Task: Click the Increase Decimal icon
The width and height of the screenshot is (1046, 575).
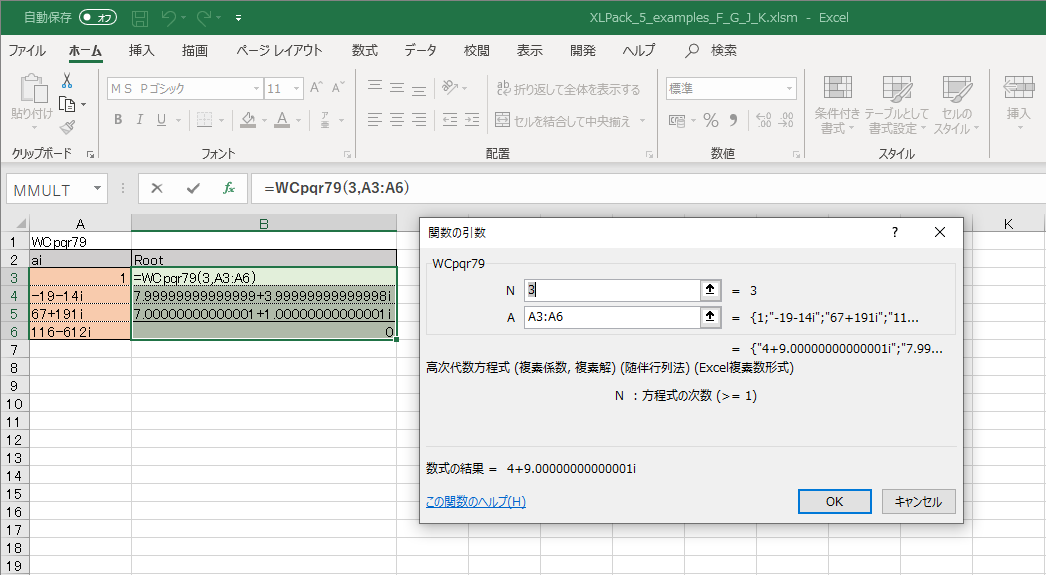Action: pos(764,120)
